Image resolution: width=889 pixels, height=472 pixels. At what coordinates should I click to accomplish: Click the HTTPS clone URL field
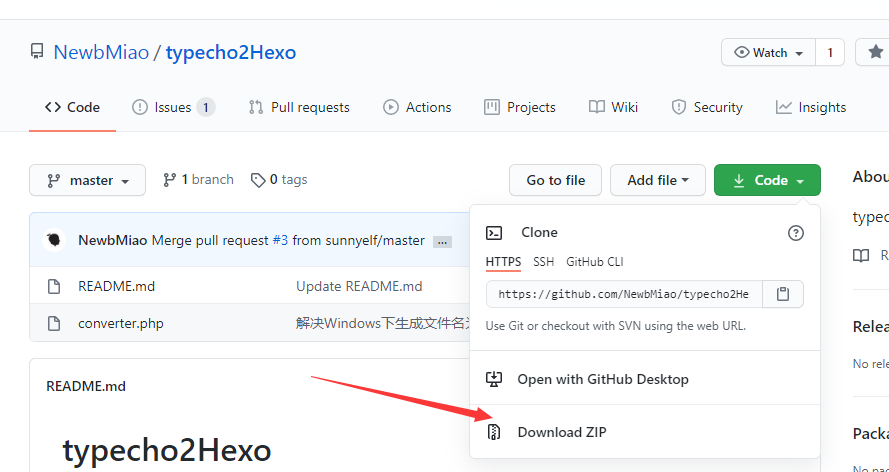click(x=624, y=294)
